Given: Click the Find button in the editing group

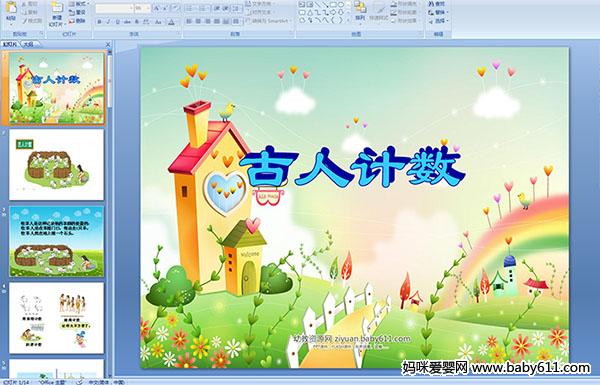Looking at the screenshot, I should pyautogui.click(x=437, y=4).
